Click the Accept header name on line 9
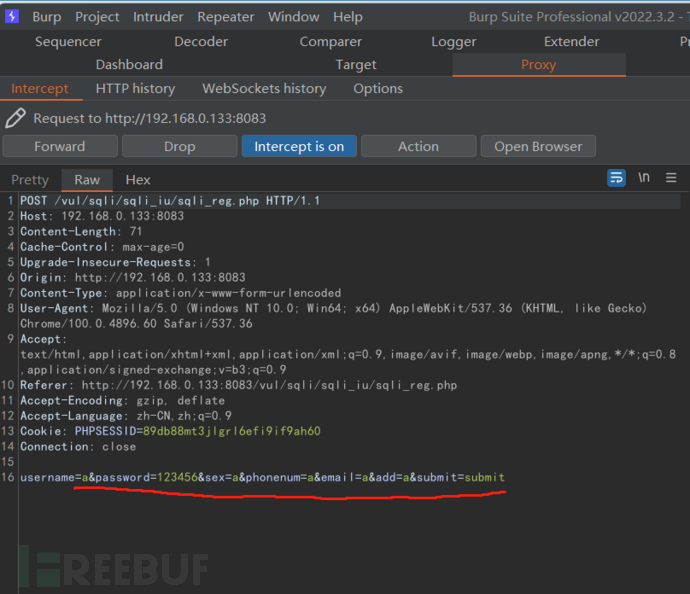The image size is (690, 594). click(43, 339)
